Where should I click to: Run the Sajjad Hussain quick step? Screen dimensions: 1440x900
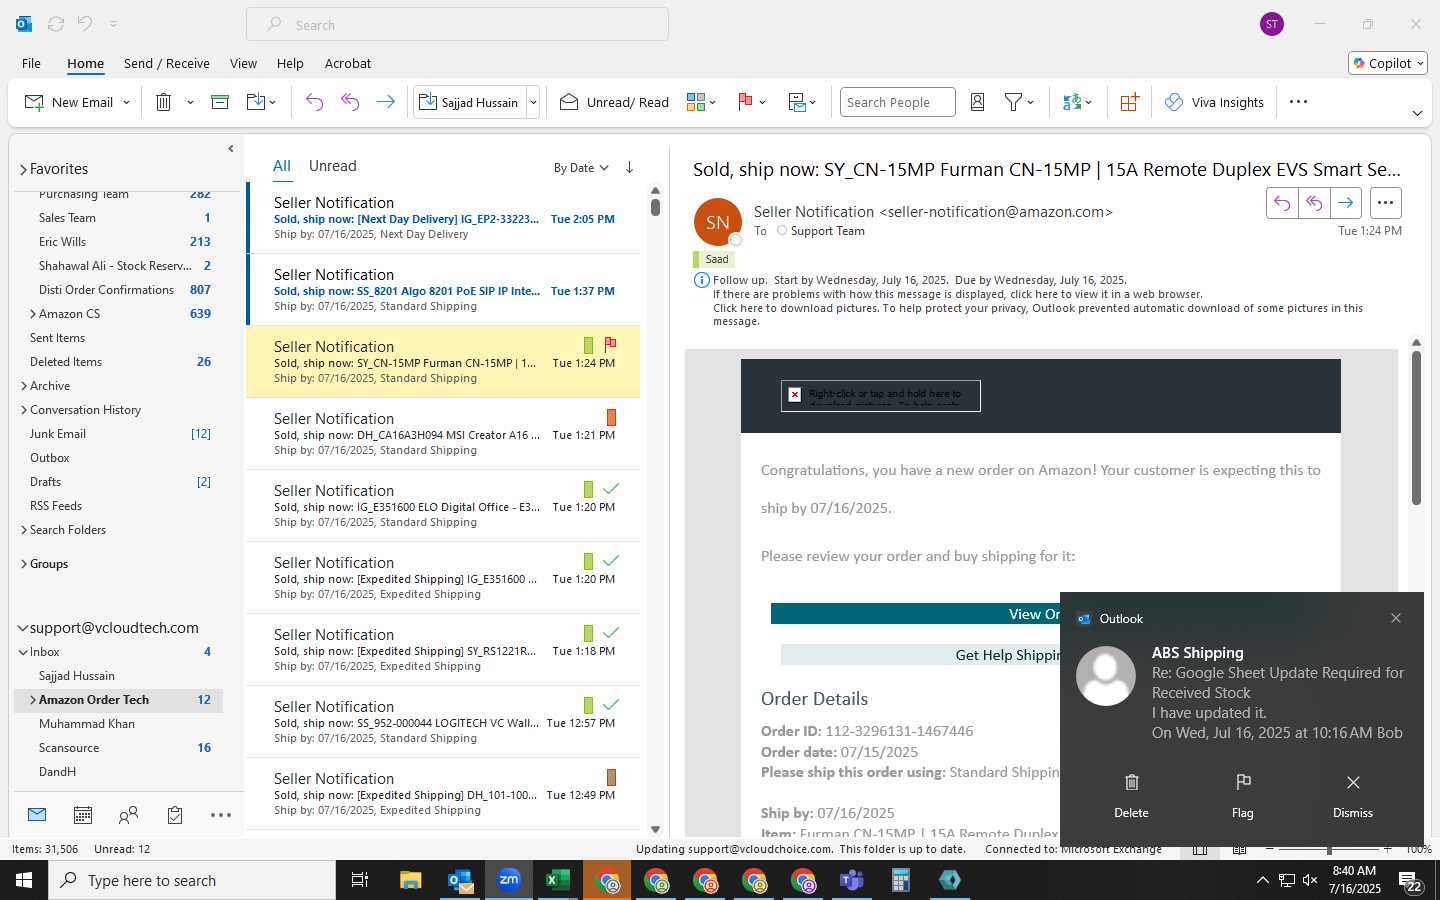click(x=469, y=102)
